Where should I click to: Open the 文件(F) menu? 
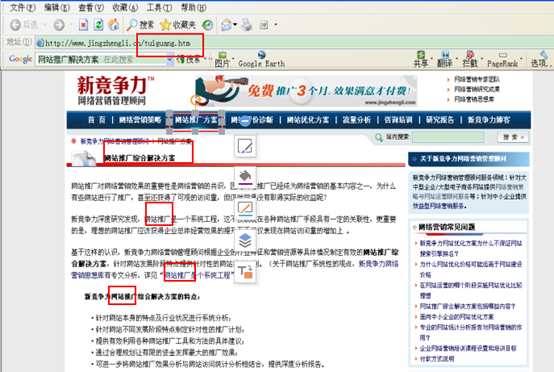23,7
